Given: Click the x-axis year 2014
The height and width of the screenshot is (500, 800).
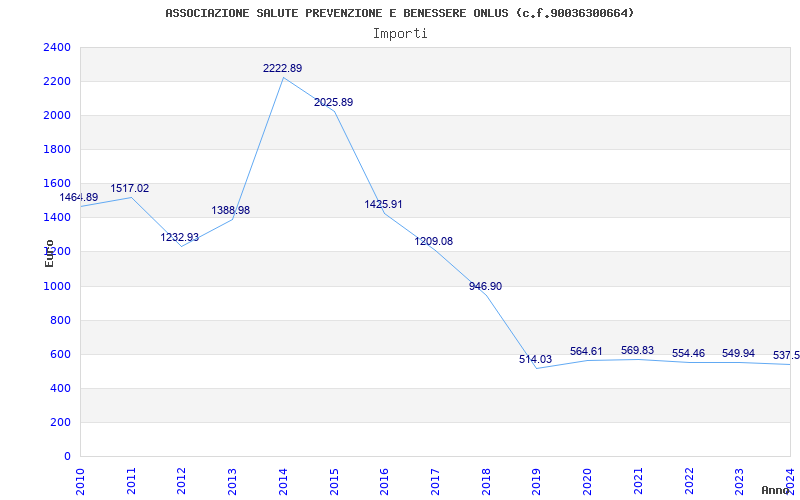Looking at the screenshot, I should click(x=283, y=481).
